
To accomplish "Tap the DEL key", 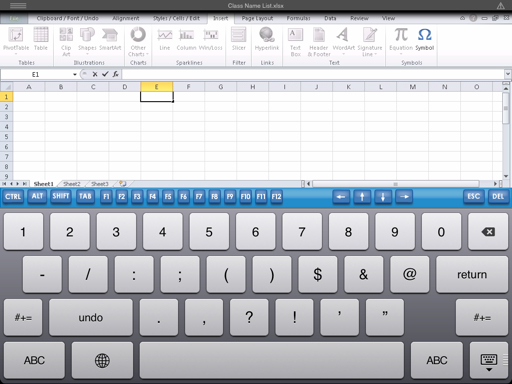I will 498,197.
